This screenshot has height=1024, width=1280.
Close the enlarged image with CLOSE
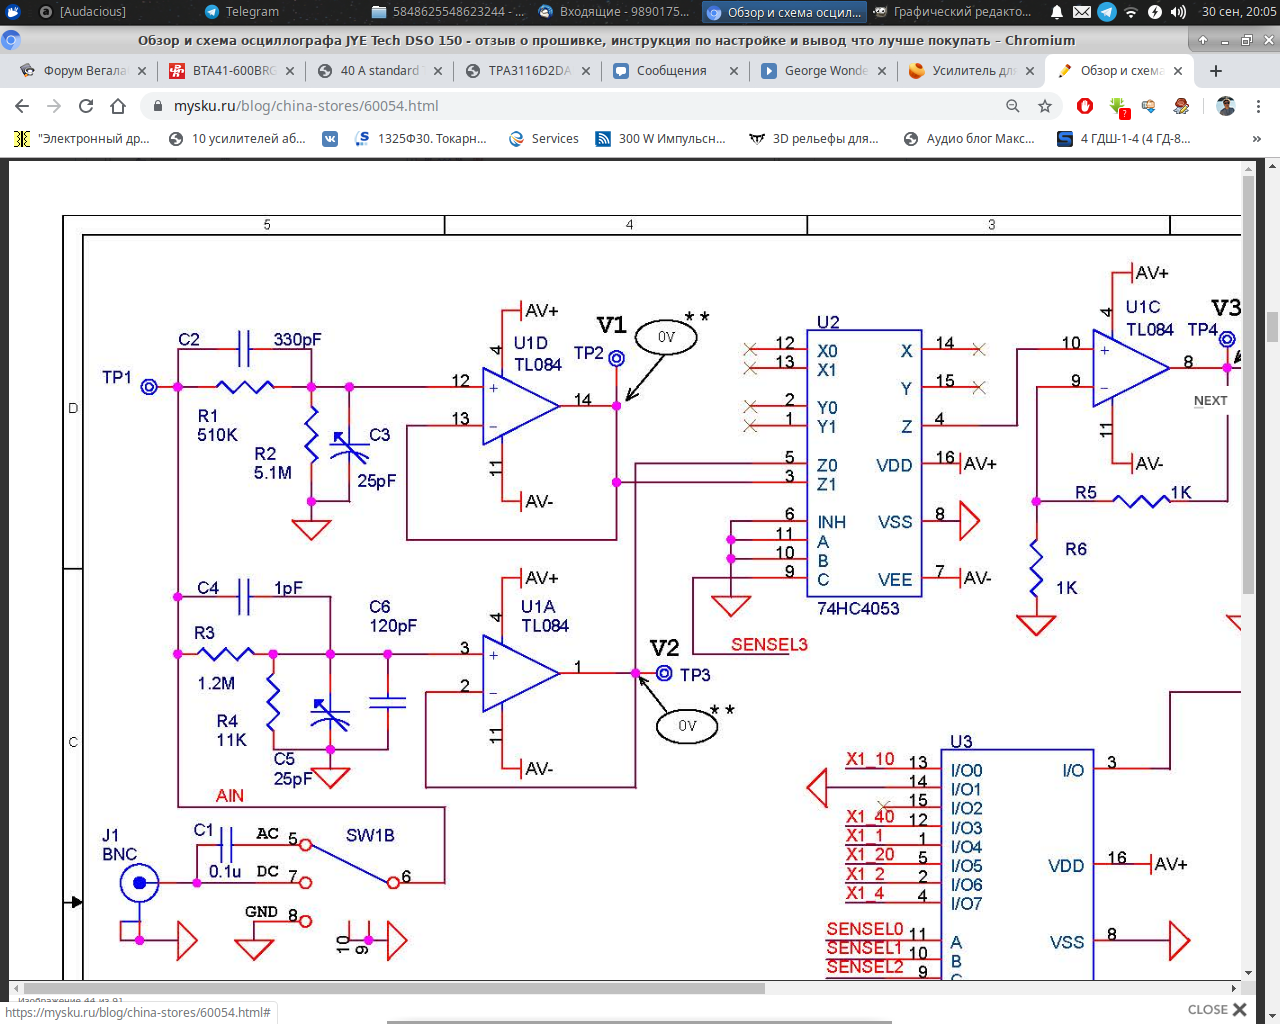tap(1217, 1009)
